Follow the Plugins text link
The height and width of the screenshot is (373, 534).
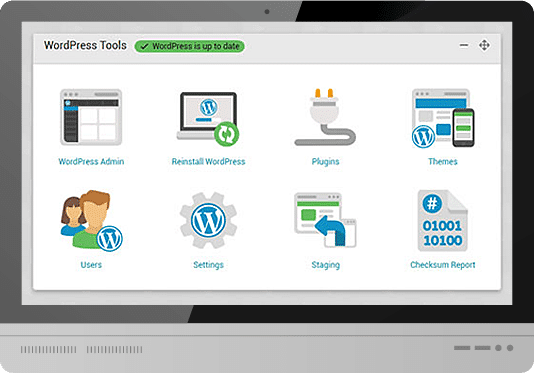325,162
